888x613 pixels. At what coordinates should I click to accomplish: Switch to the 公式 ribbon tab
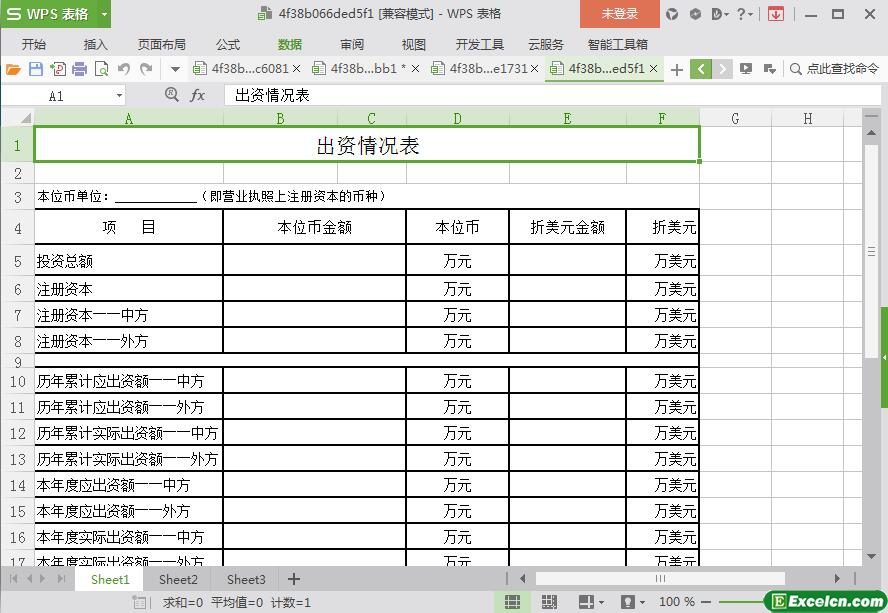tap(228, 44)
